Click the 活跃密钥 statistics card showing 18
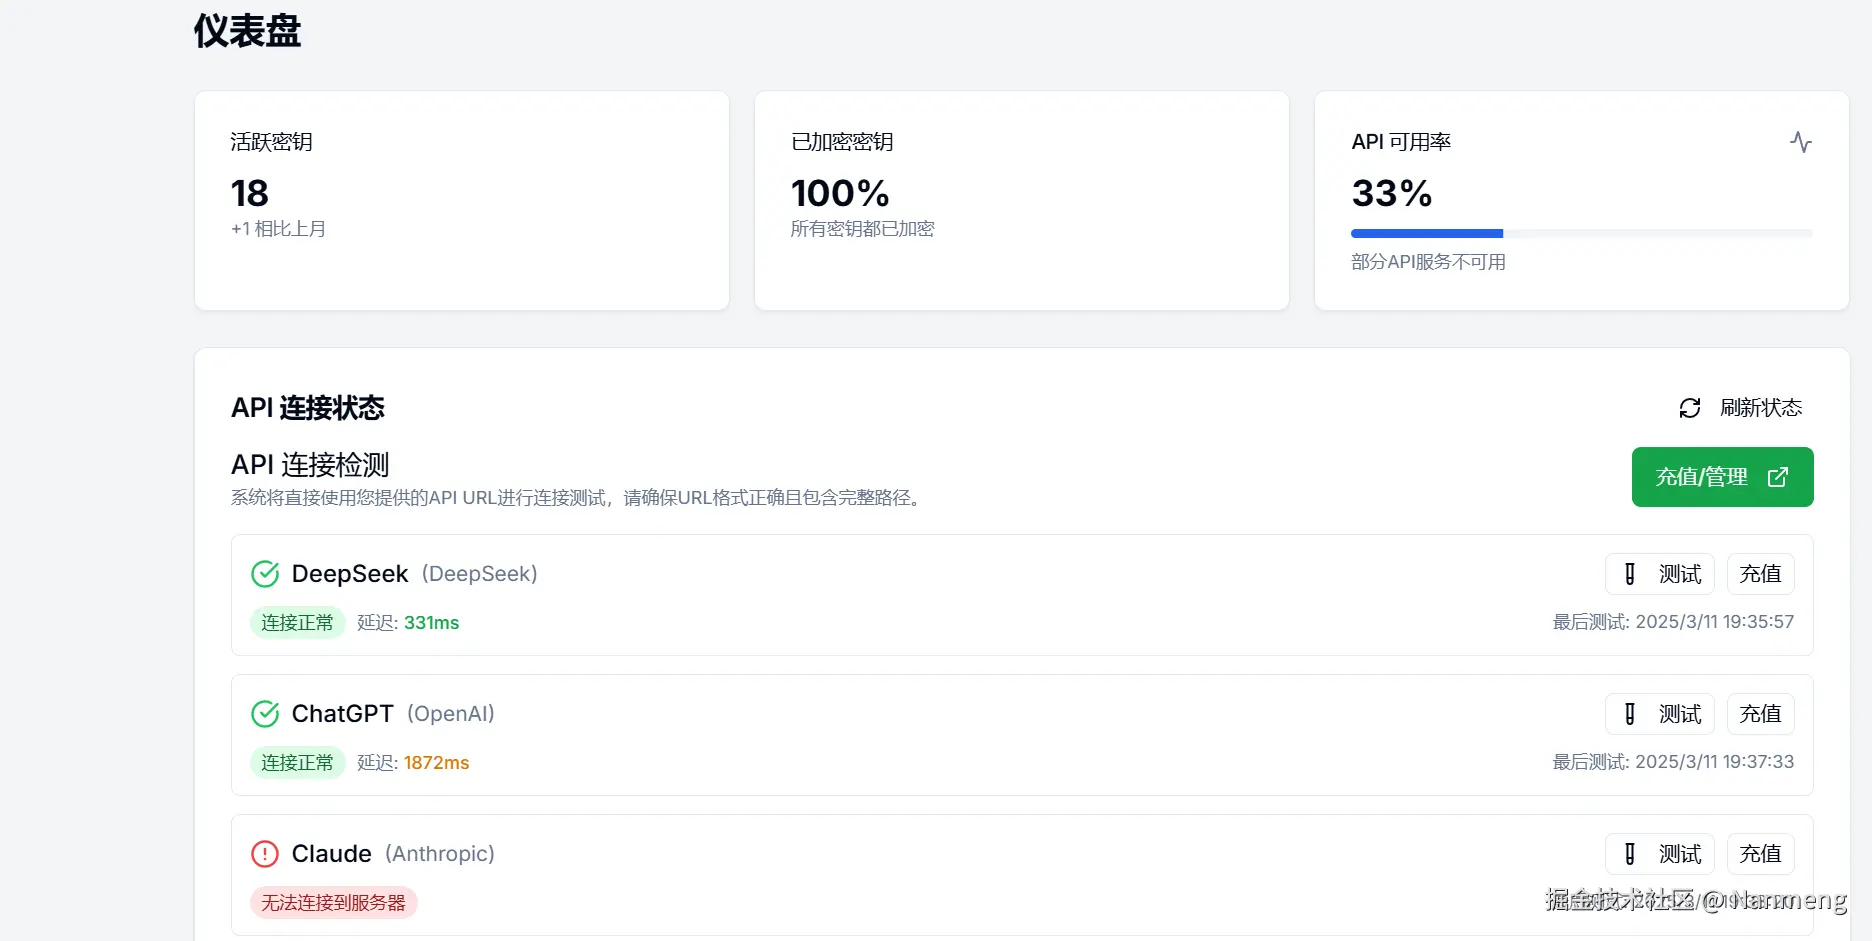 coord(461,200)
